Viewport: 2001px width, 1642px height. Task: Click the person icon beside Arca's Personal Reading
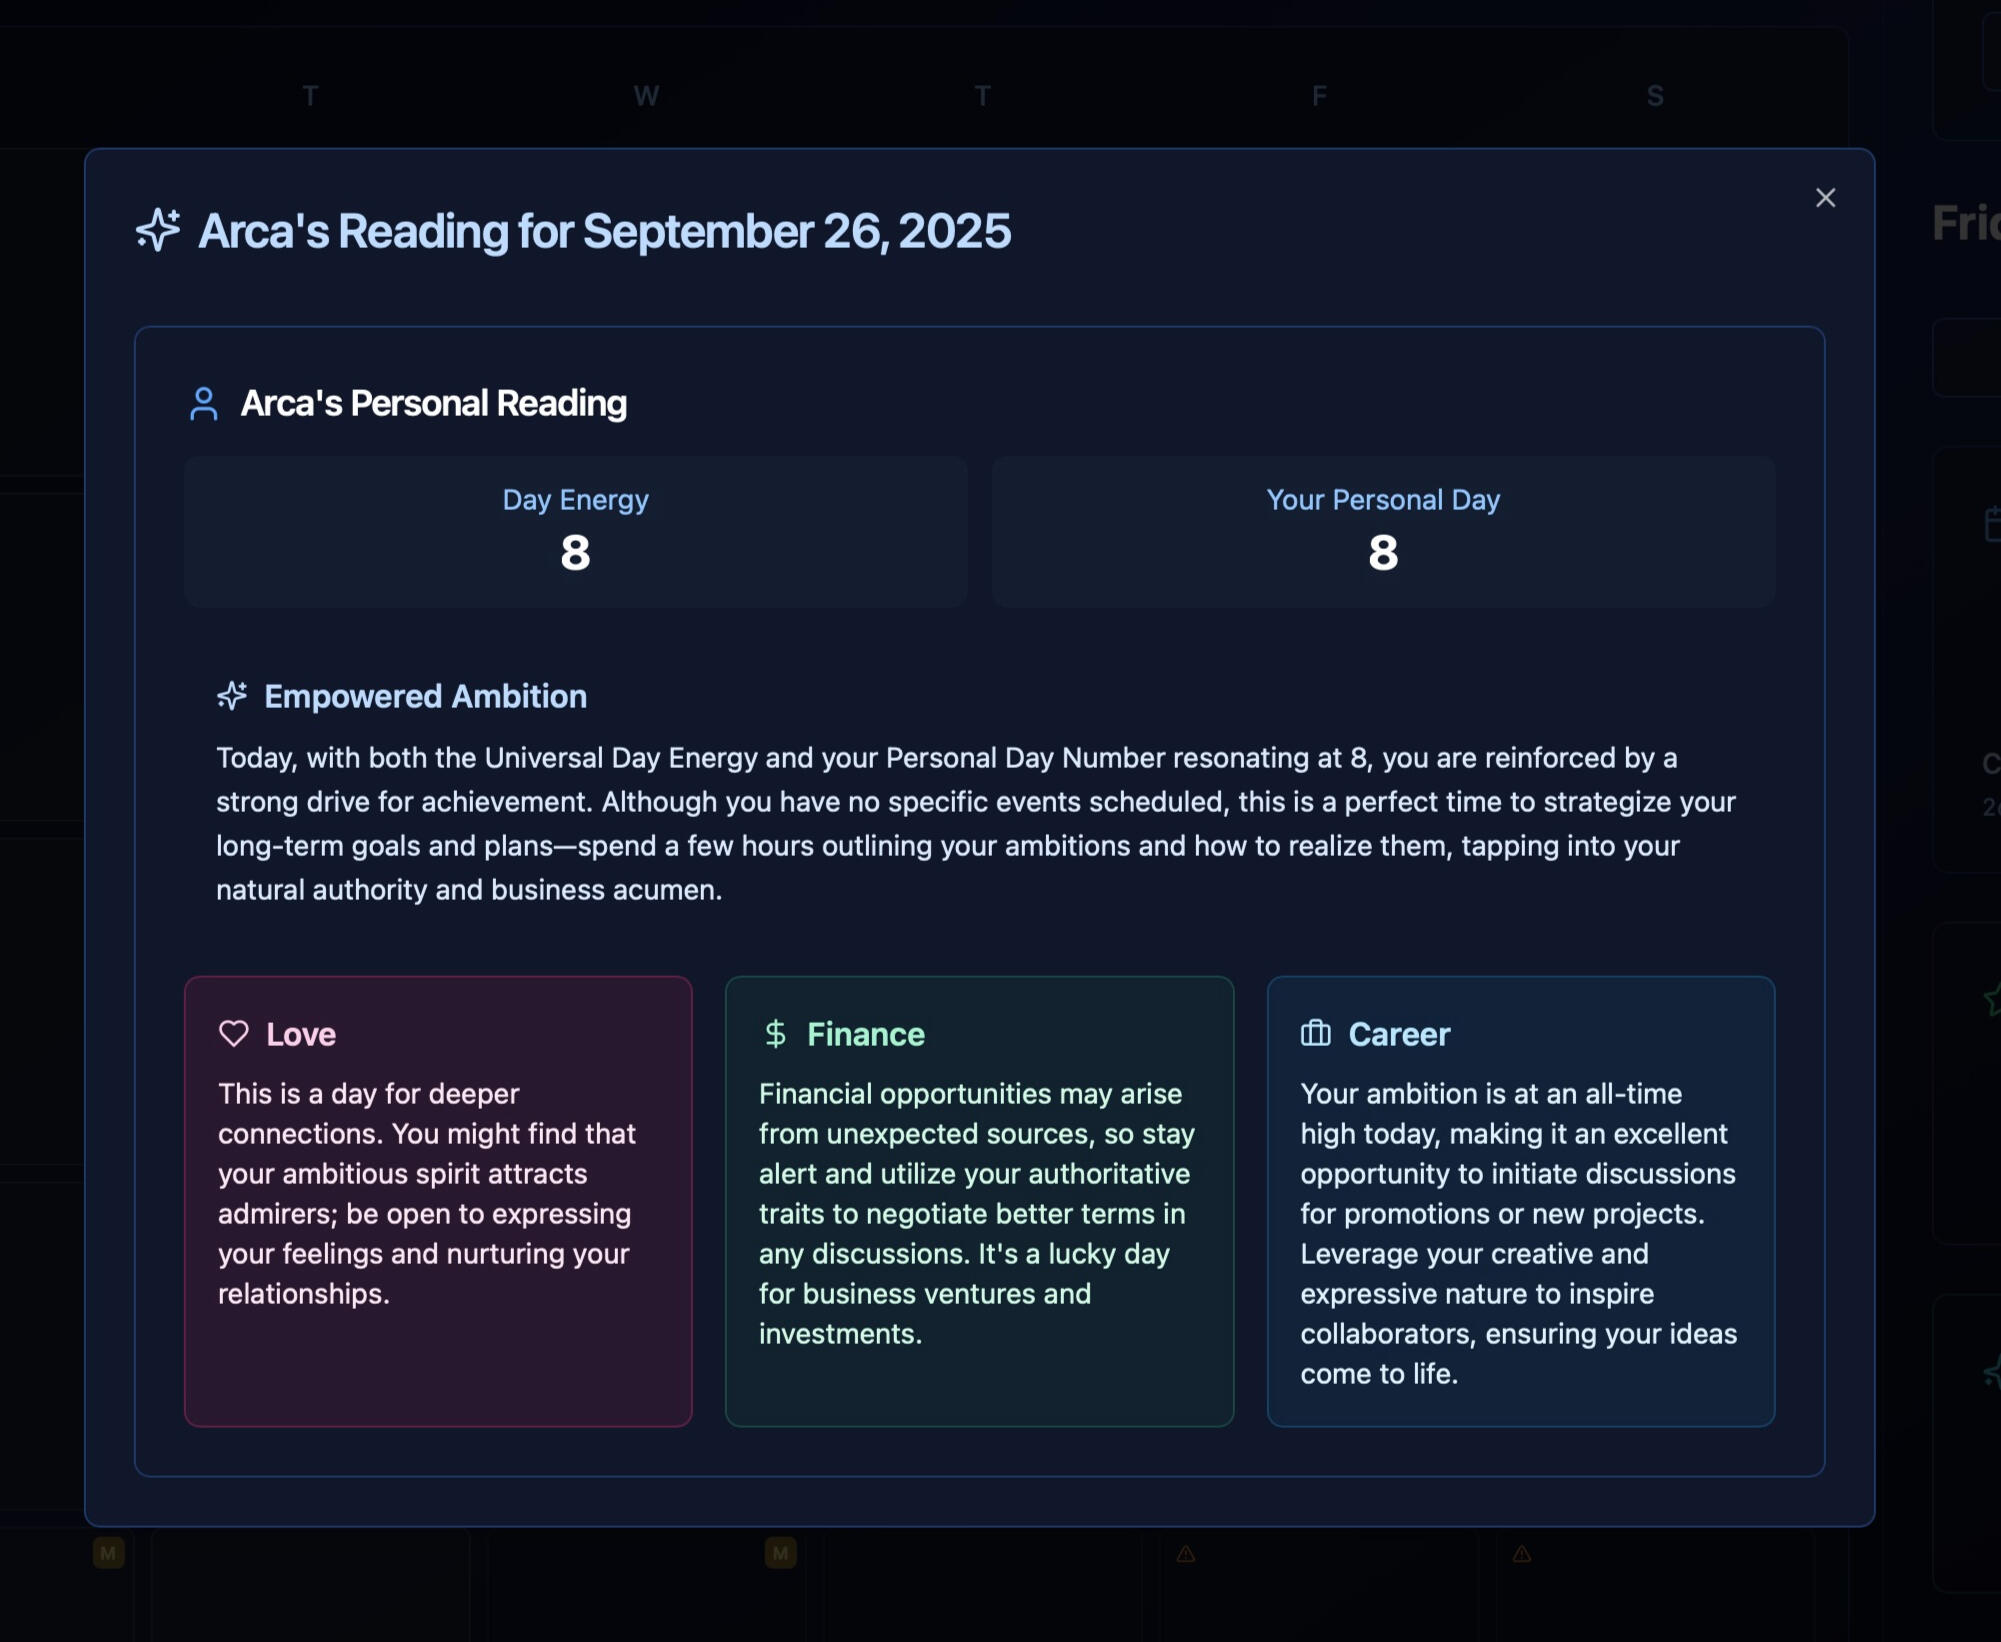click(204, 404)
